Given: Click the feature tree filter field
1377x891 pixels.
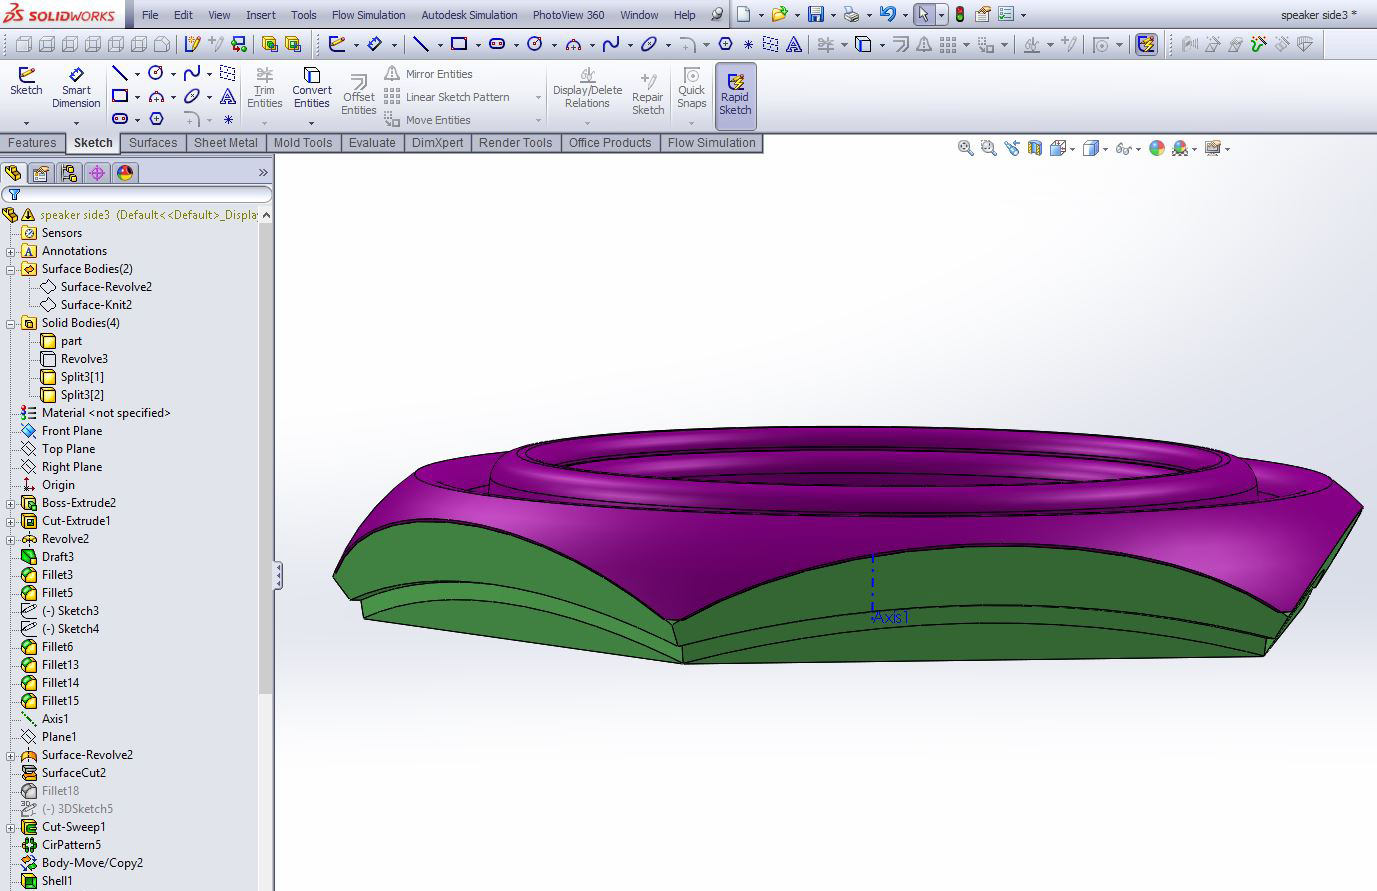Looking at the screenshot, I should point(137,194).
